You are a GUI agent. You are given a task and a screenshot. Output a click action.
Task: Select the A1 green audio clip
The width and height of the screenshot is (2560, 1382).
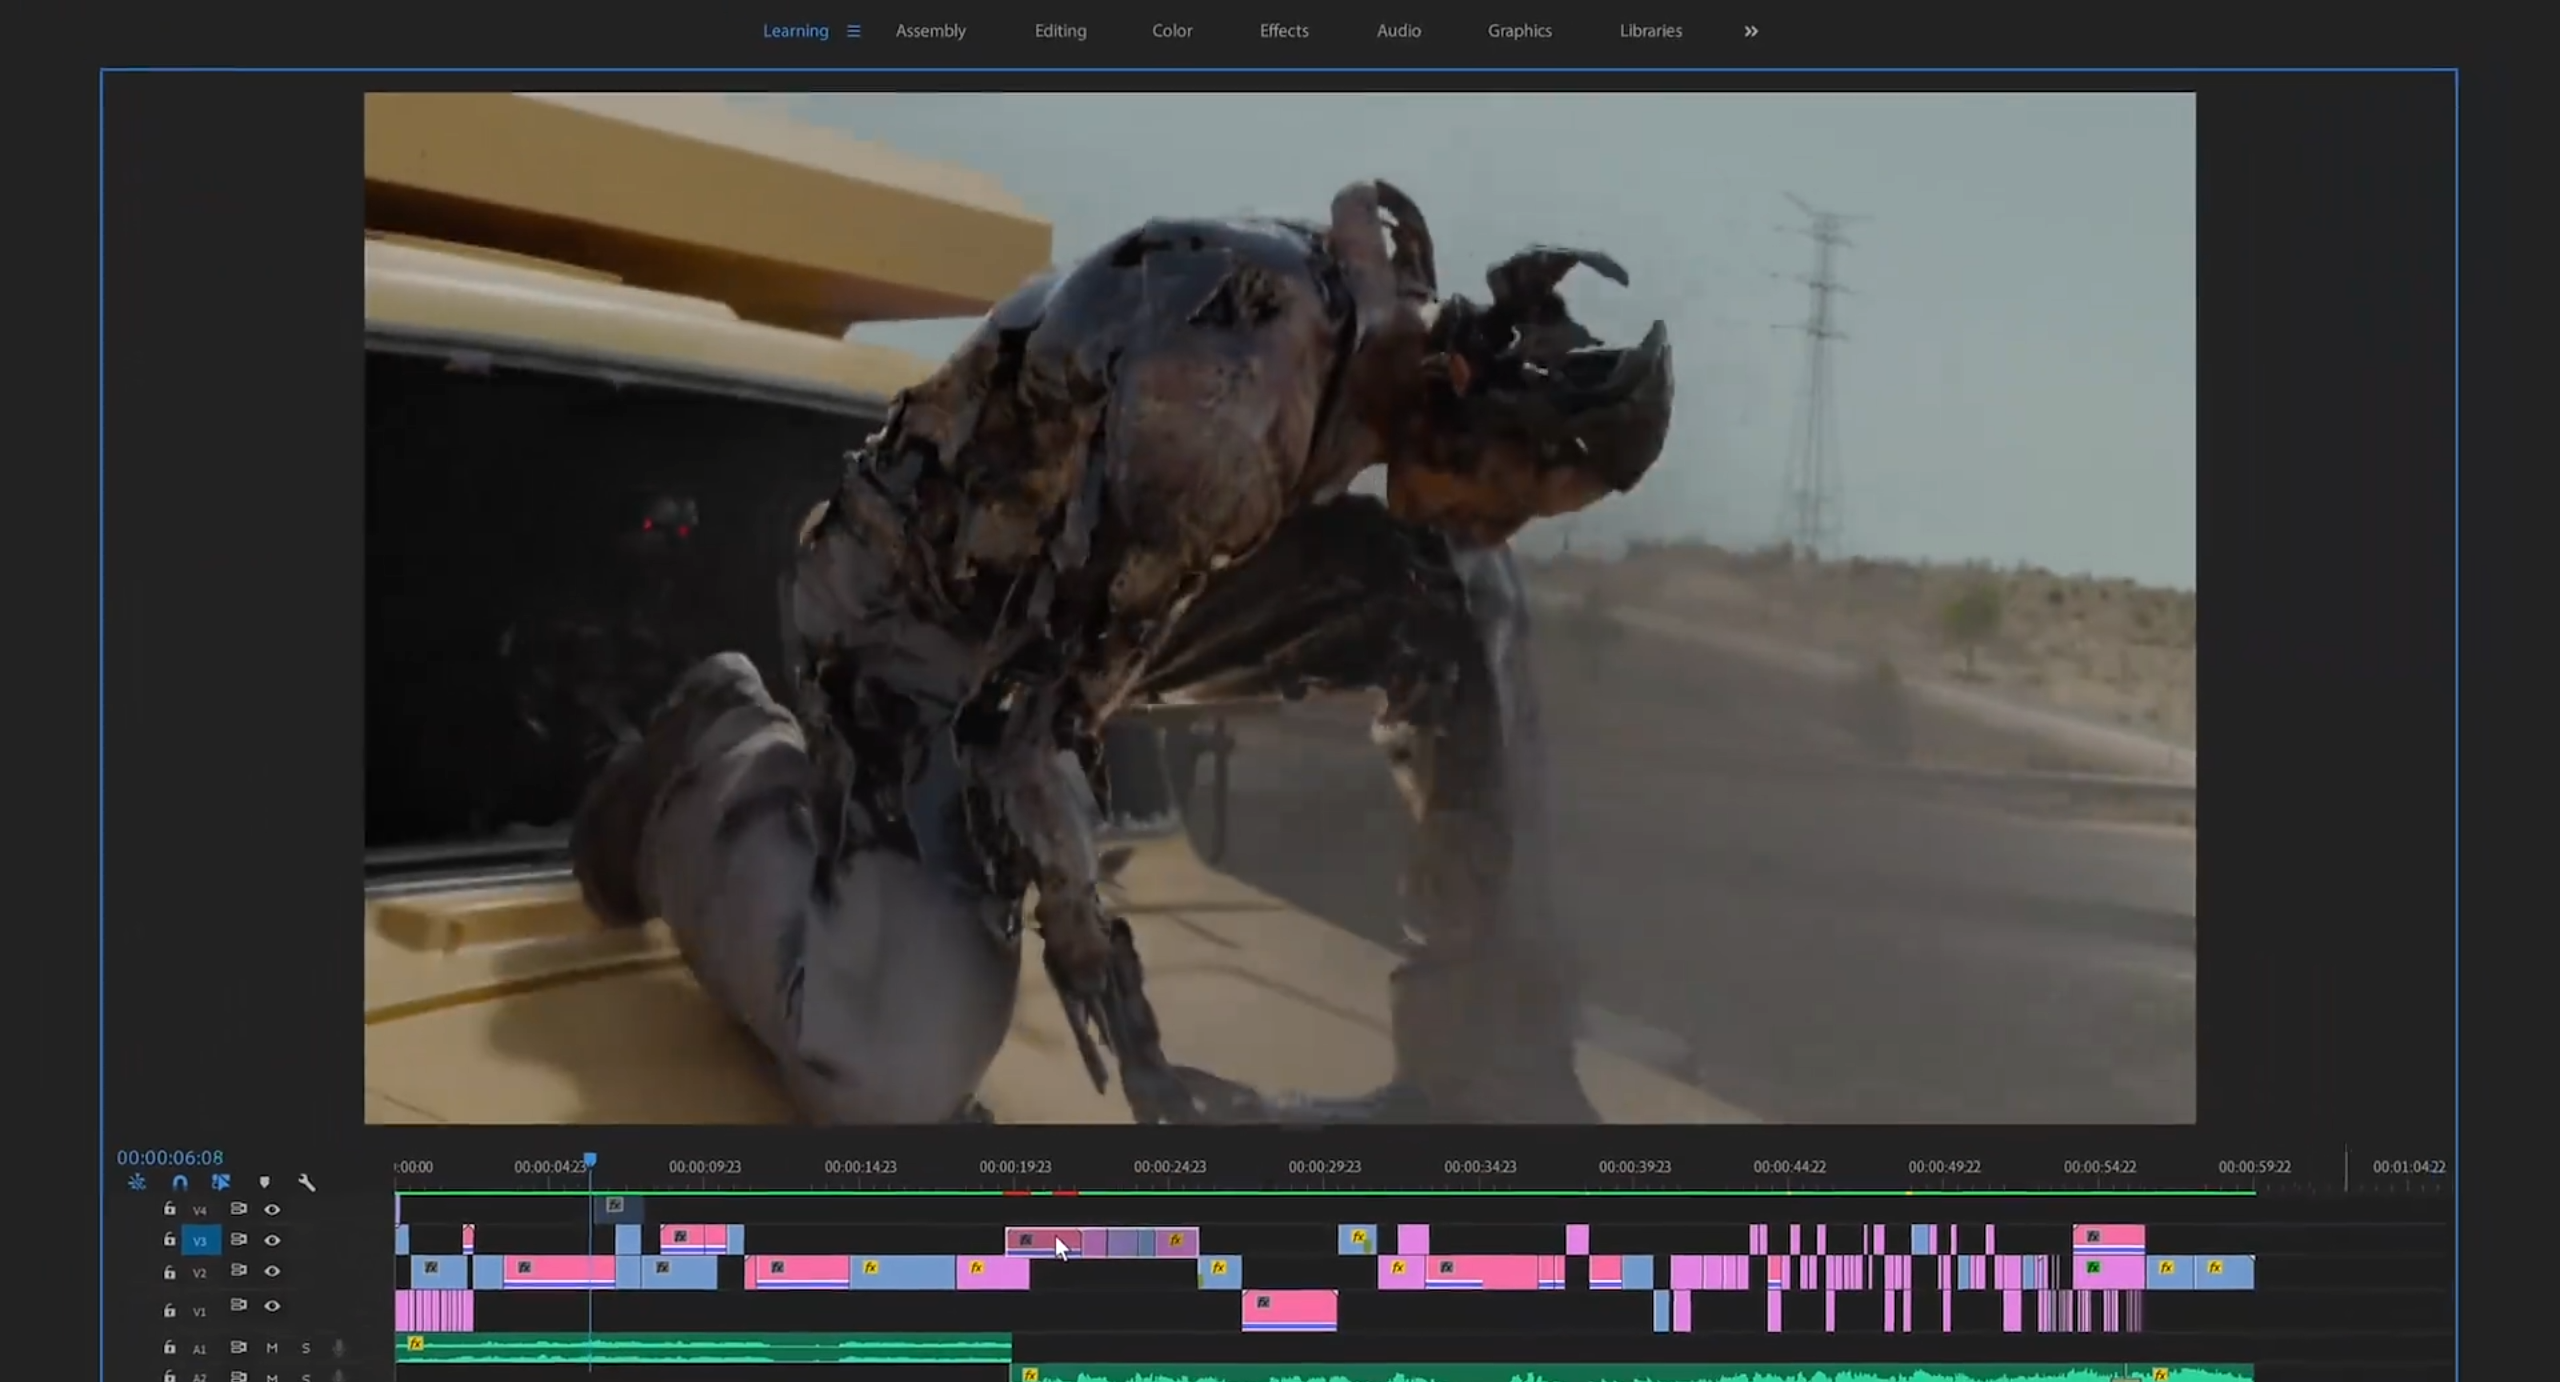[x=703, y=1348]
